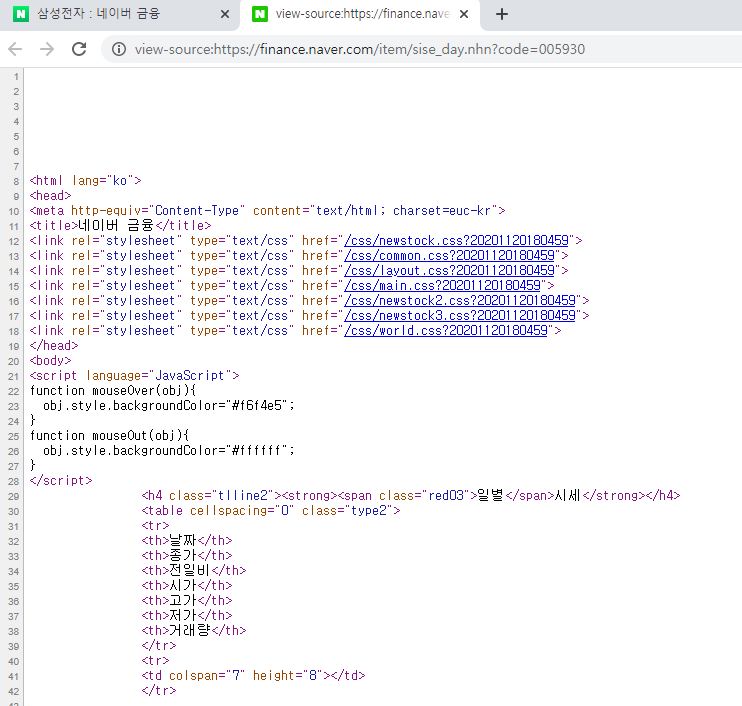742x706 pixels.
Task: Click the h4 class="tlline2" line
Action: pyautogui.click(x=411, y=496)
